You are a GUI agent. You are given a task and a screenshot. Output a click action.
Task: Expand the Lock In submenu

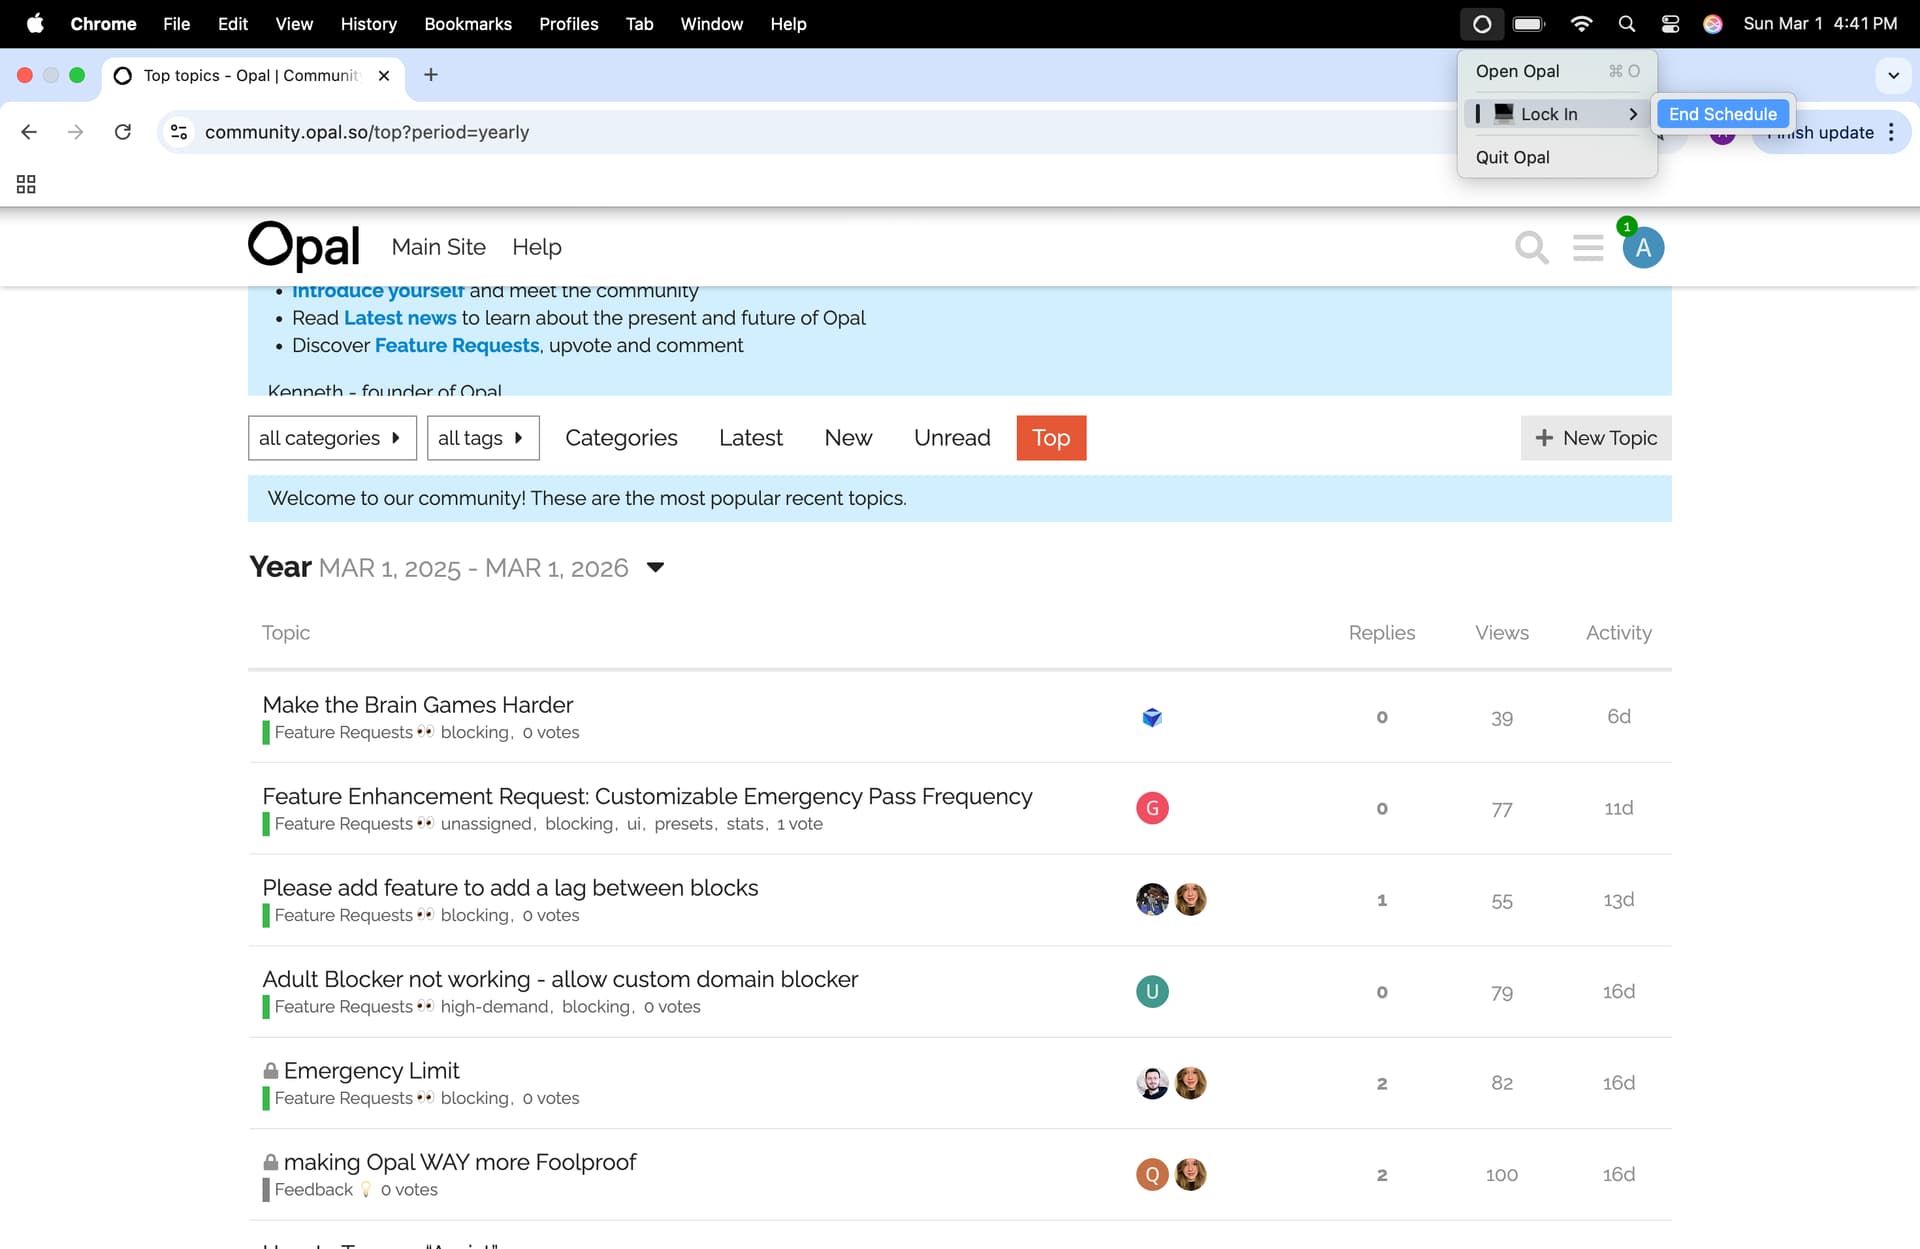(1556, 114)
